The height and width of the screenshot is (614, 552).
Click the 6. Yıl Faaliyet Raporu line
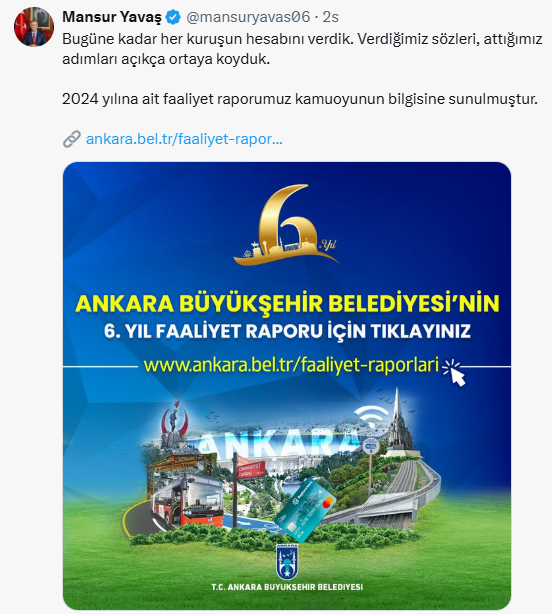click(x=287, y=331)
